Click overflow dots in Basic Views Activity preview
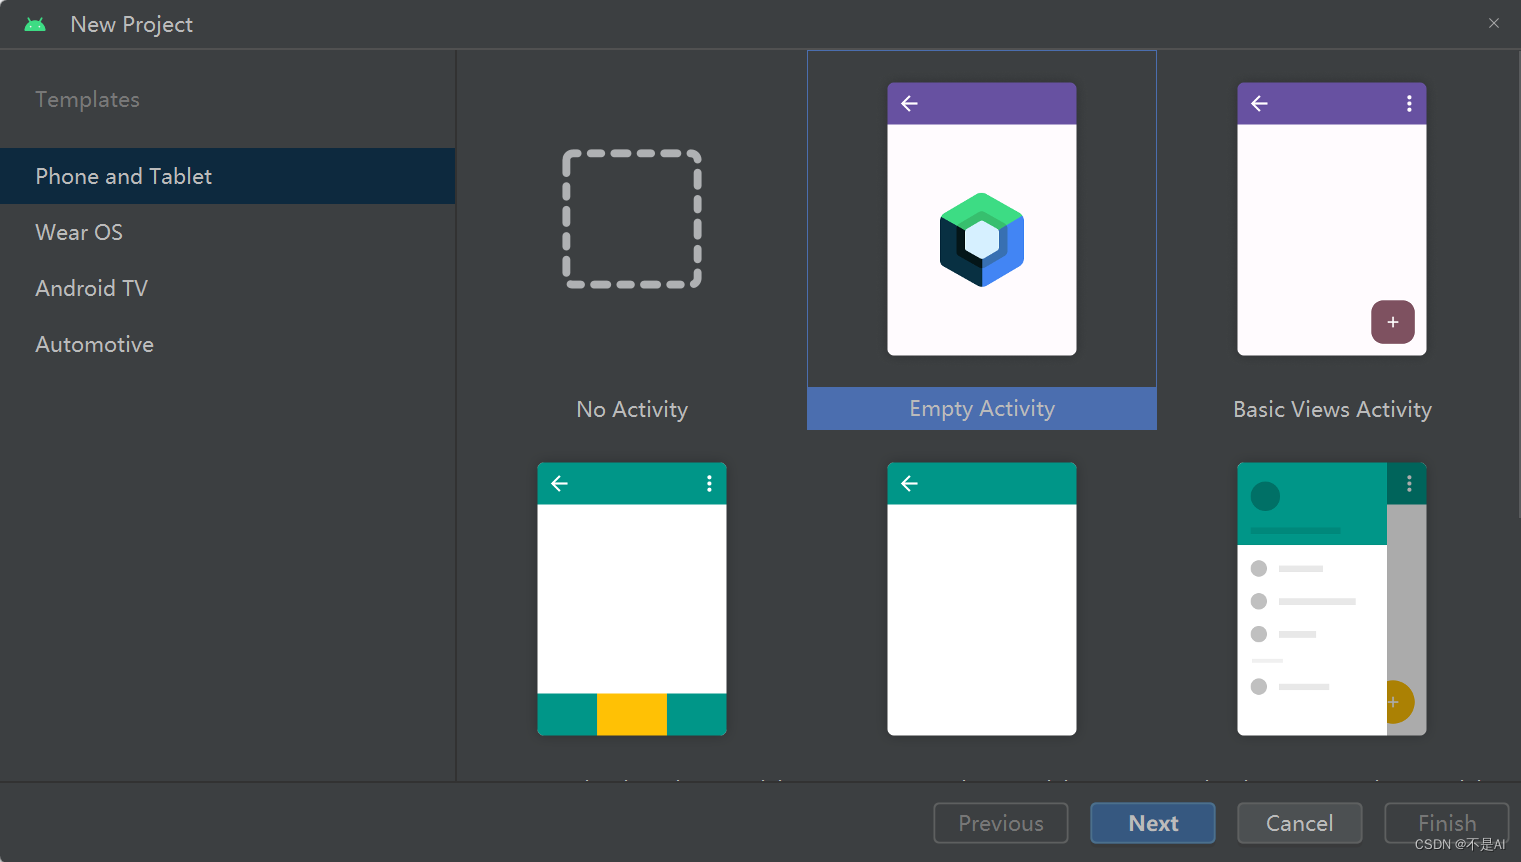Image resolution: width=1521 pixels, height=862 pixels. tap(1409, 103)
